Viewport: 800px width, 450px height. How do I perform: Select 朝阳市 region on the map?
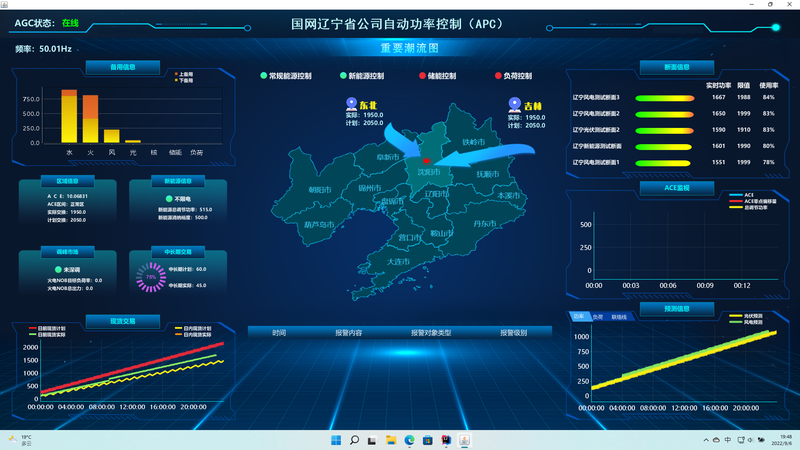tap(320, 190)
